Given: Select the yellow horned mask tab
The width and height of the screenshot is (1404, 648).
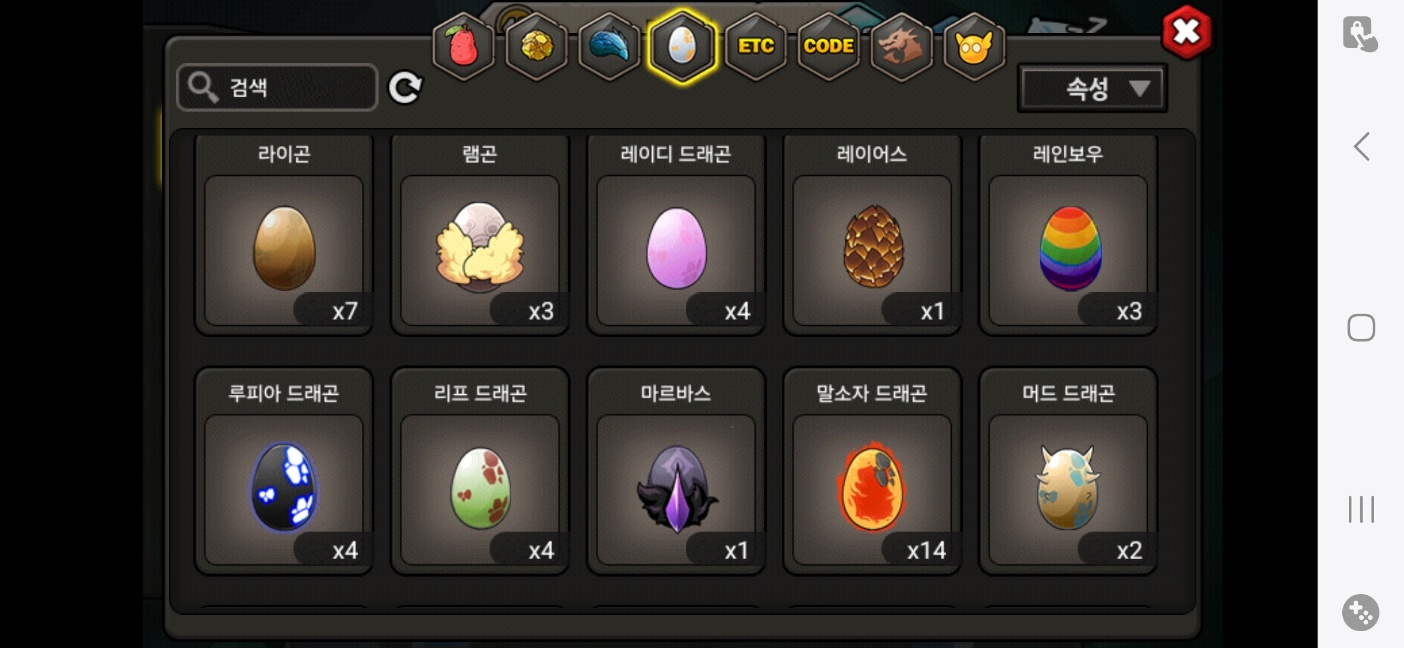Looking at the screenshot, I should 975,46.
